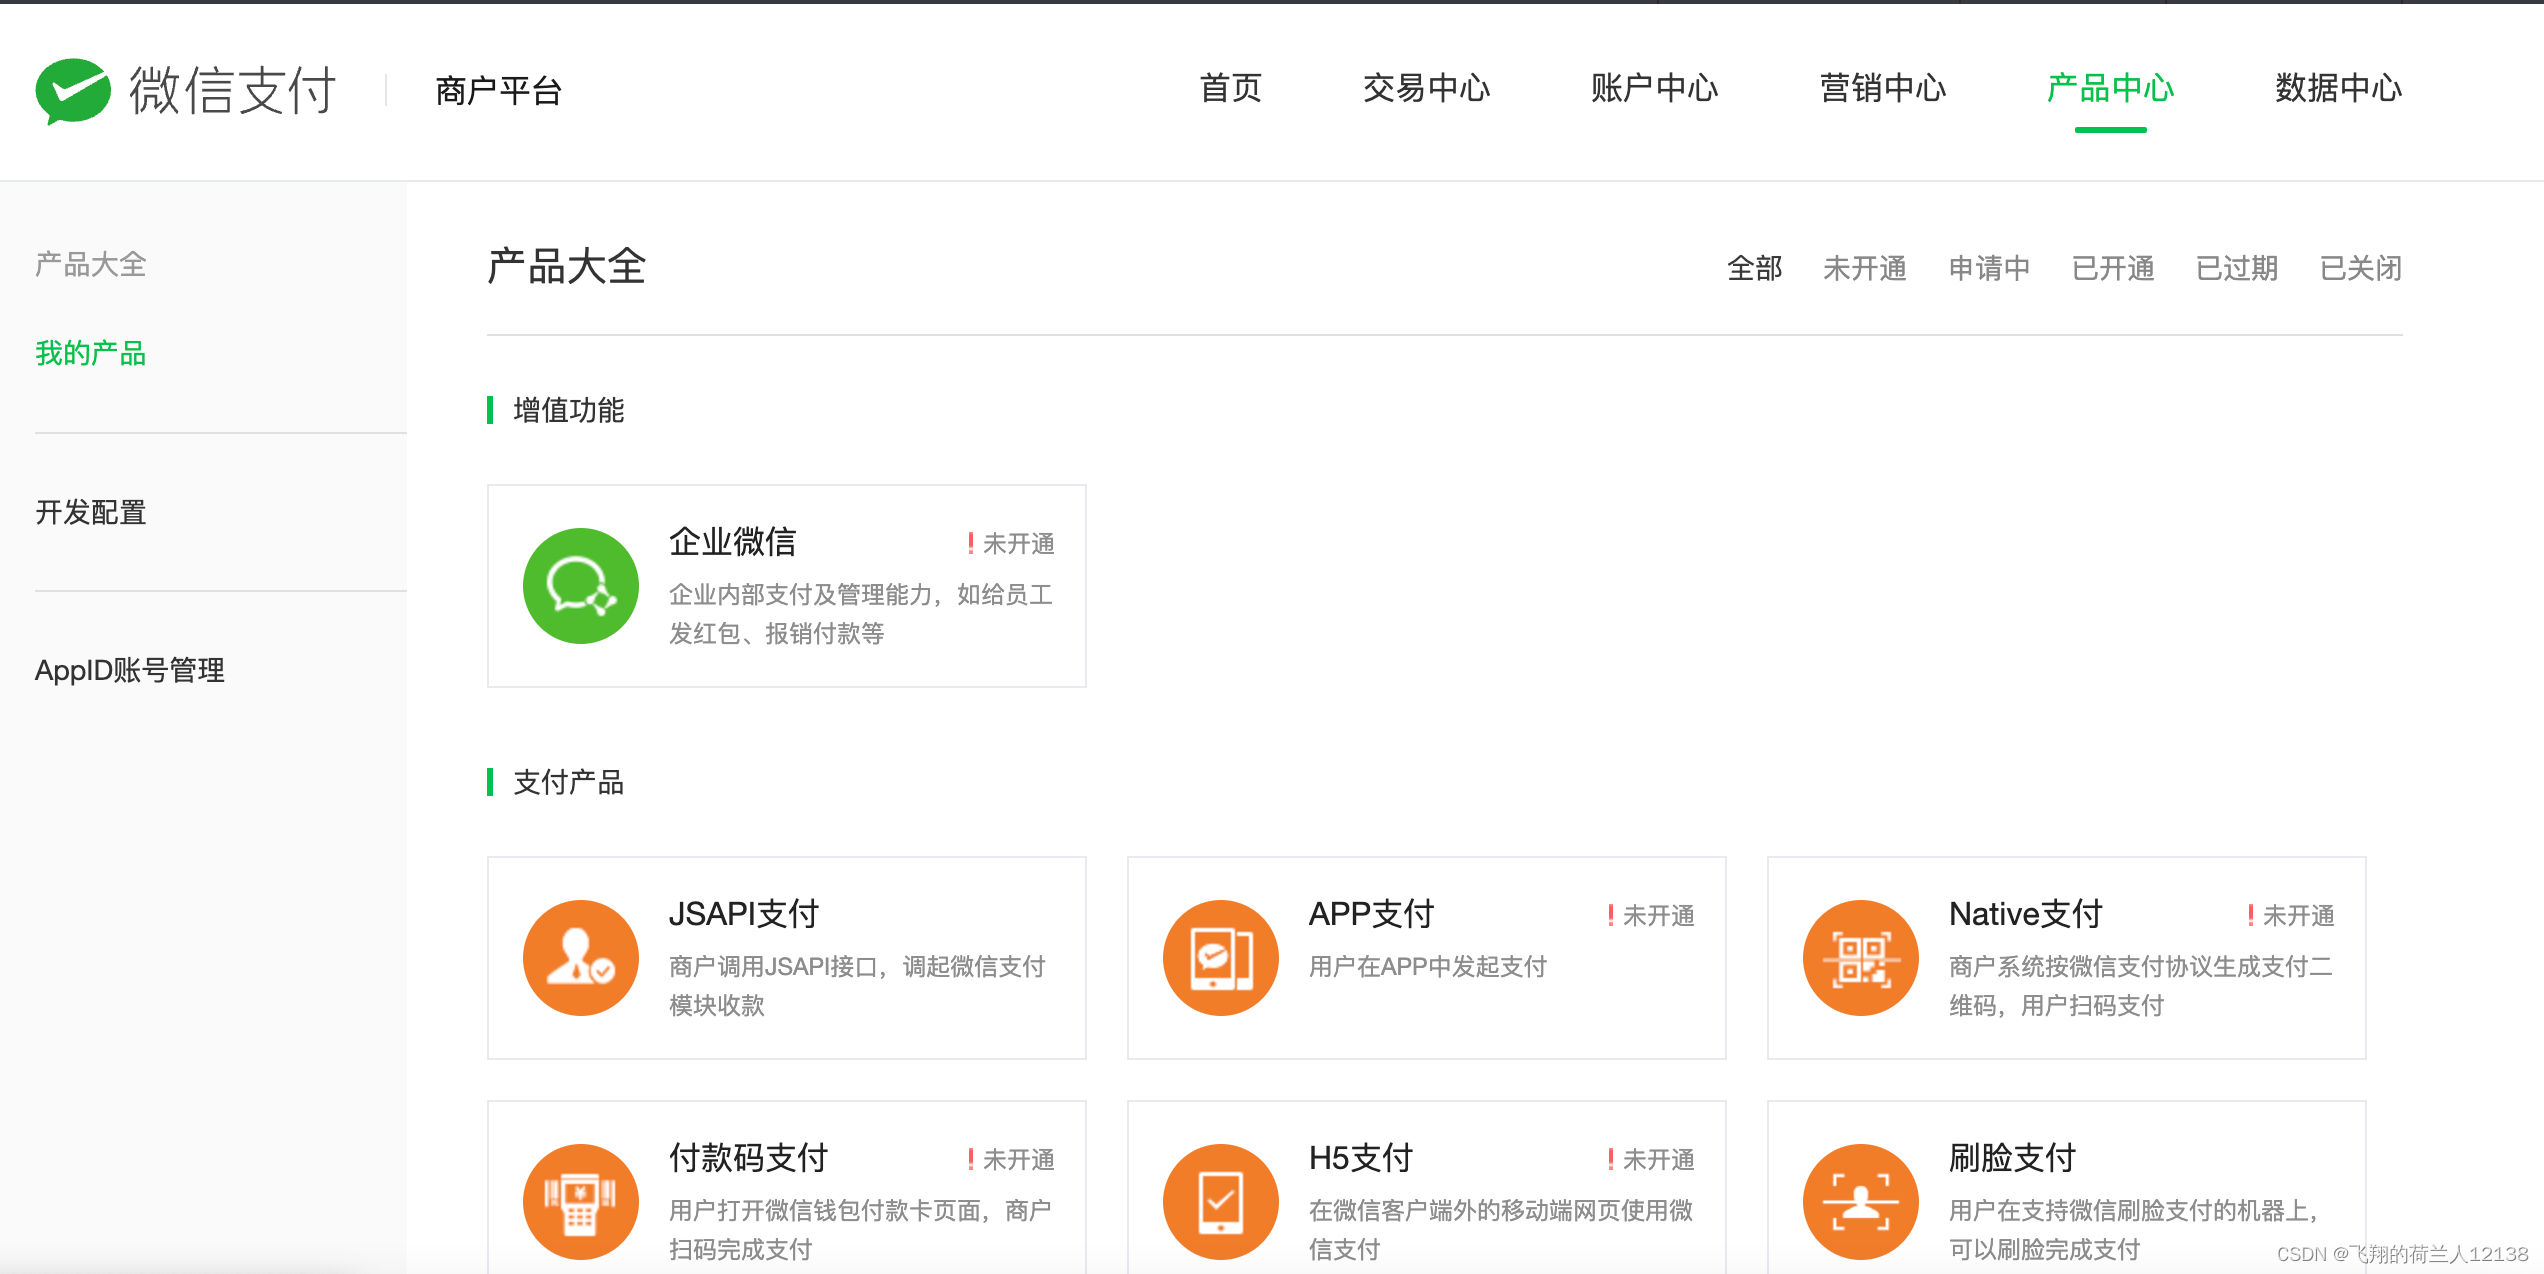This screenshot has width=2544, height=1274.
Task: Filter products by 已开通 status
Action: (2112, 268)
